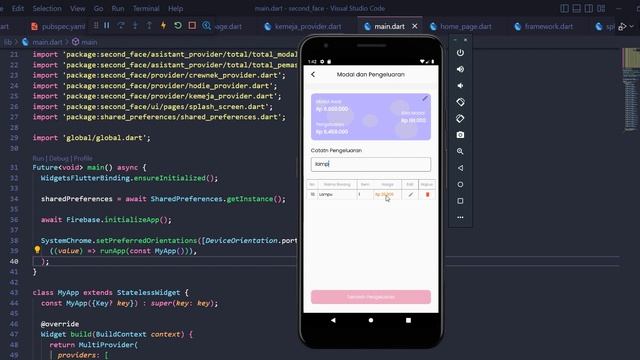Close the main.dart tab
The height and width of the screenshot is (360, 640).
[x=415, y=26]
